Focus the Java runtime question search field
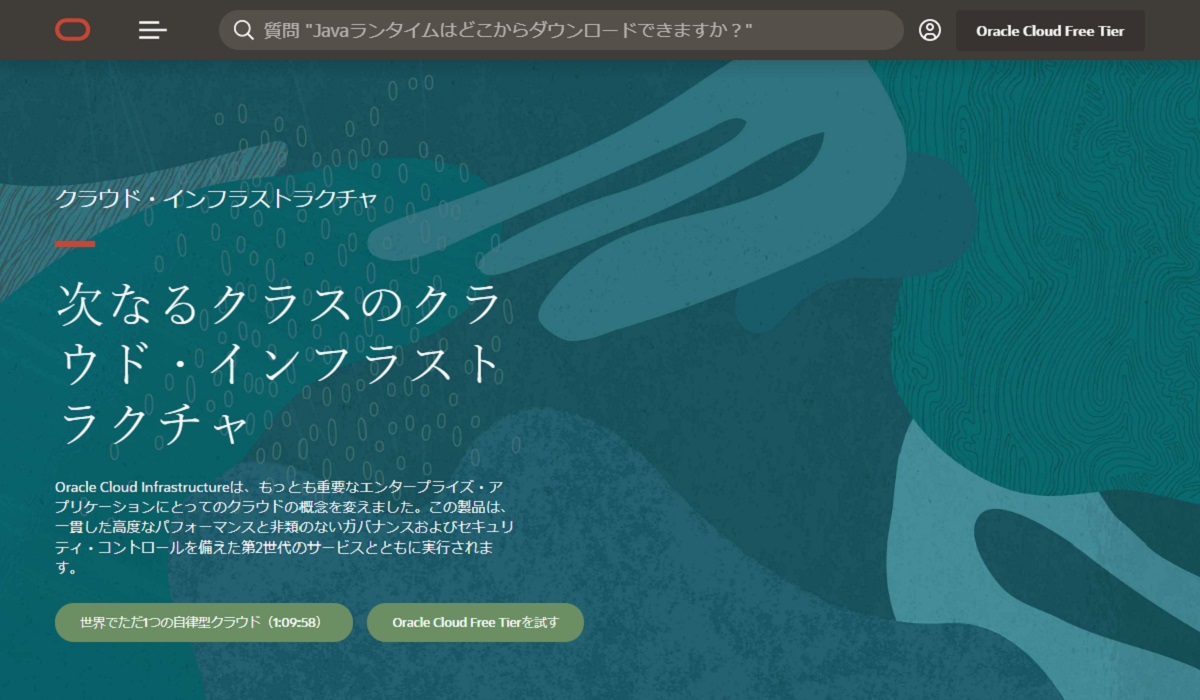 click(561, 30)
